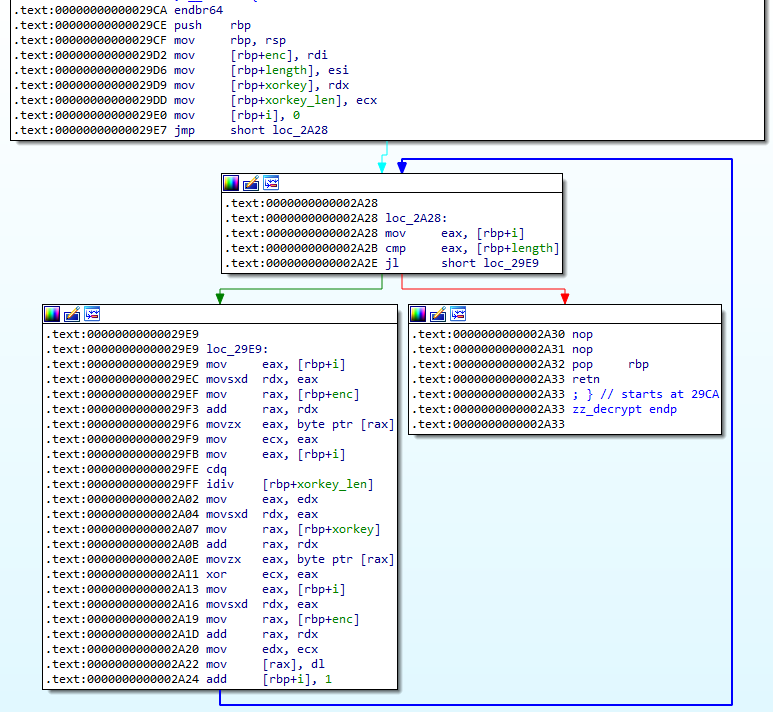Set node color for the retn block
The height and width of the screenshot is (712, 773).
click(418, 314)
